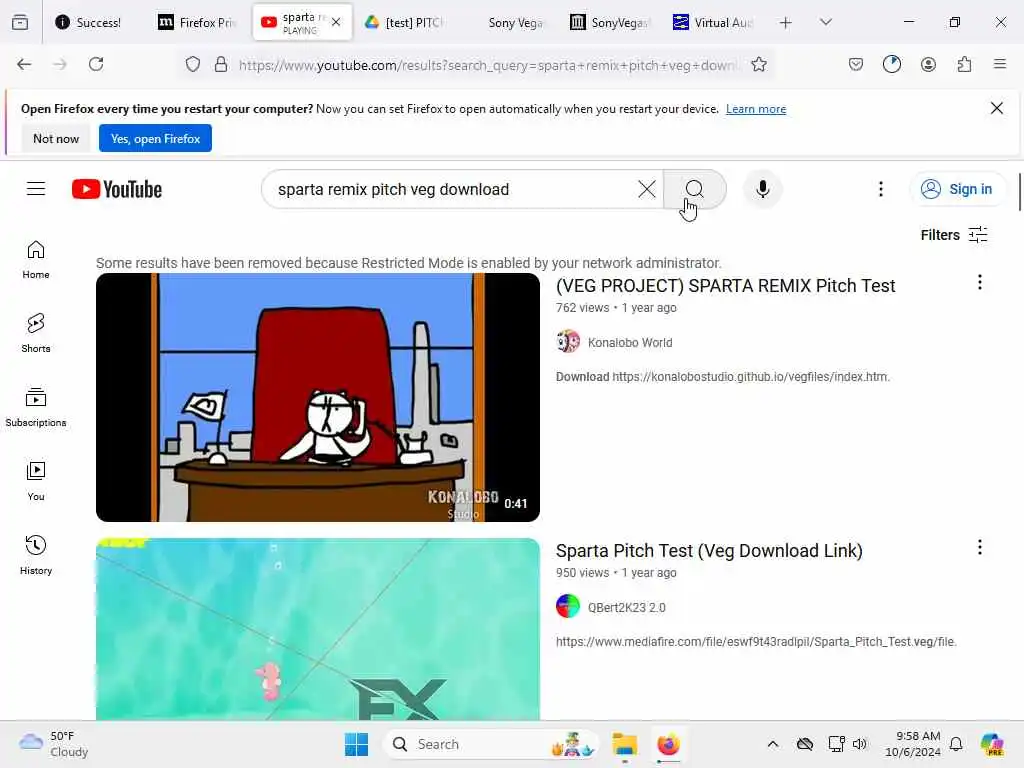Switch to the [test] PITC Google Drive tab
1024x768 pixels.
point(404,22)
